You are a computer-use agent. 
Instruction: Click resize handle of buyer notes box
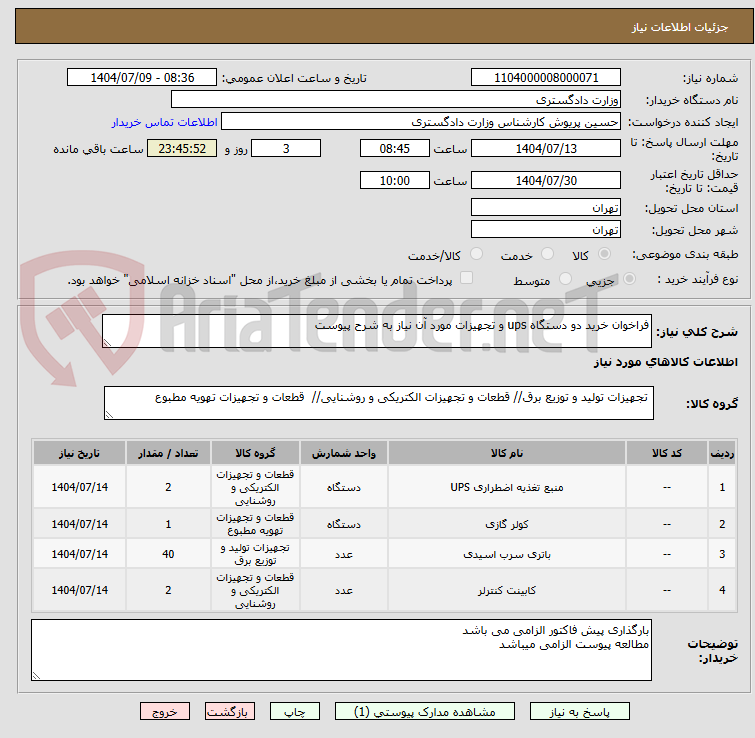tap(36, 675)
